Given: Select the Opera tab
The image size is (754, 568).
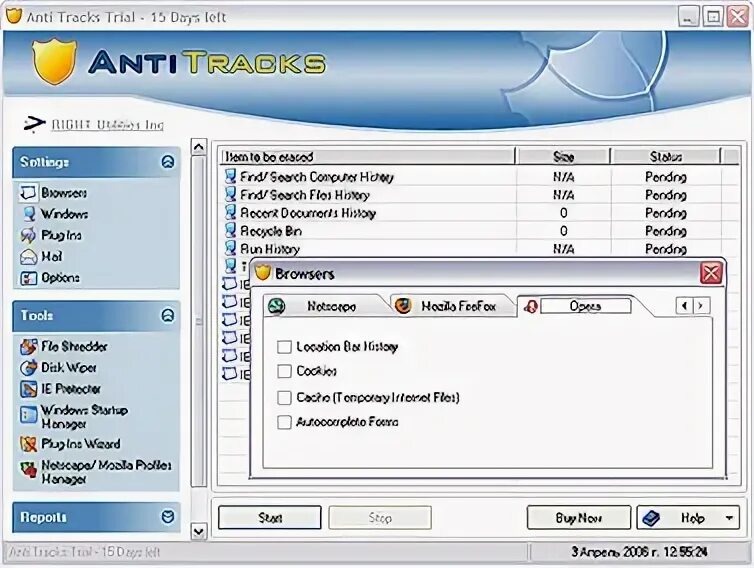Looking at the screenshot, I should pyautogui.click(x=585, y=306).
